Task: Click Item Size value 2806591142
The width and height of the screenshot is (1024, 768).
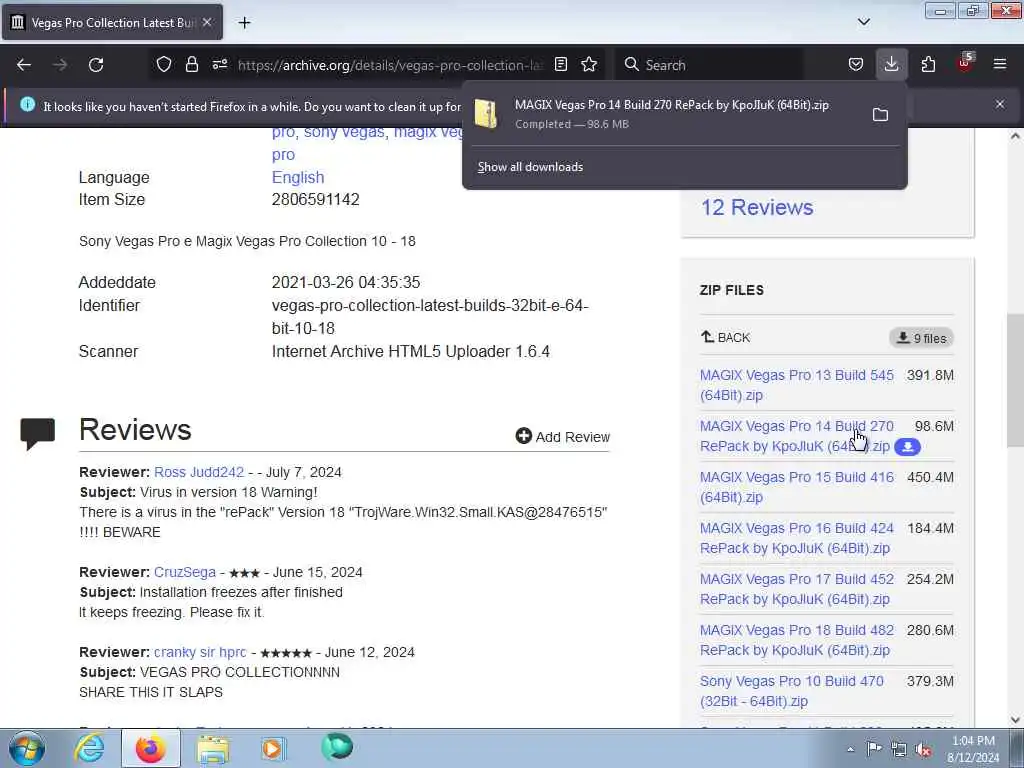Action: (315, 200)
